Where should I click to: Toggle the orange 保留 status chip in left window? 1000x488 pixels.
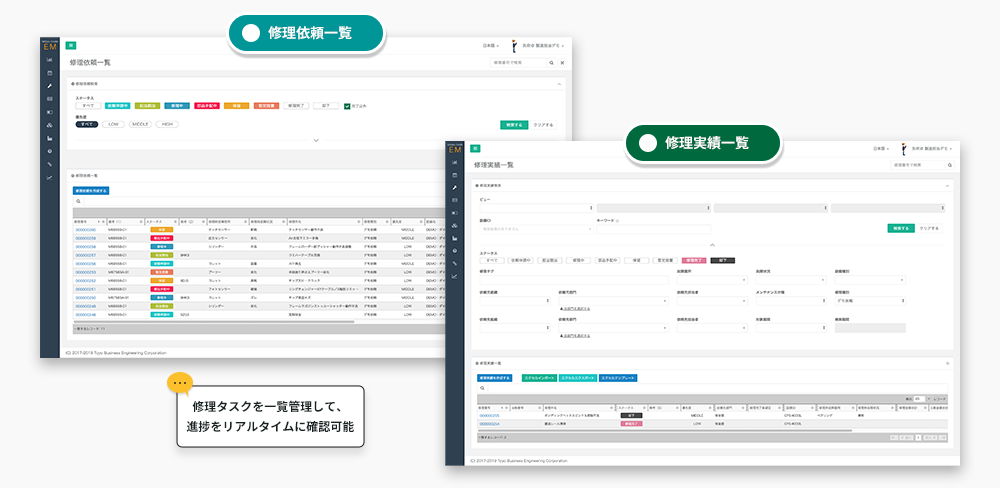point(237,106)
